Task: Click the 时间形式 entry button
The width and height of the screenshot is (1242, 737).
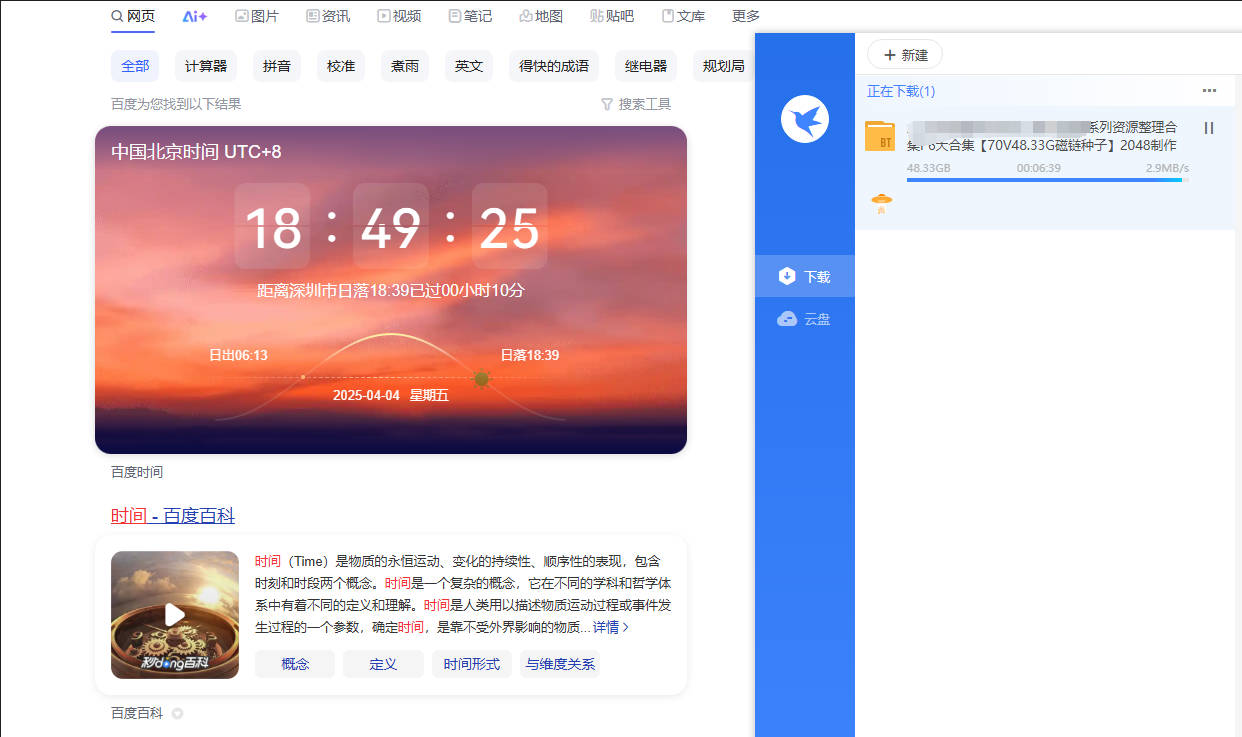Action: 471,663
